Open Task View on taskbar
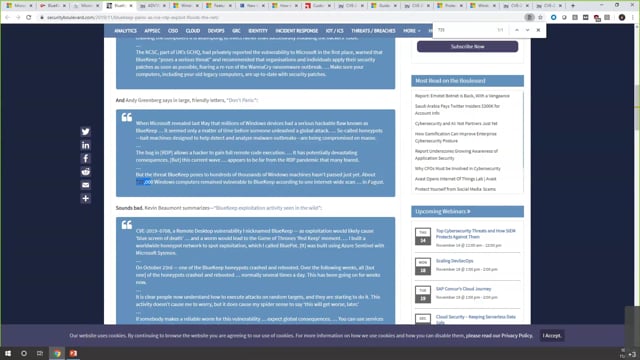The width and height of the screenshot is (640, 360). point(40,353)
